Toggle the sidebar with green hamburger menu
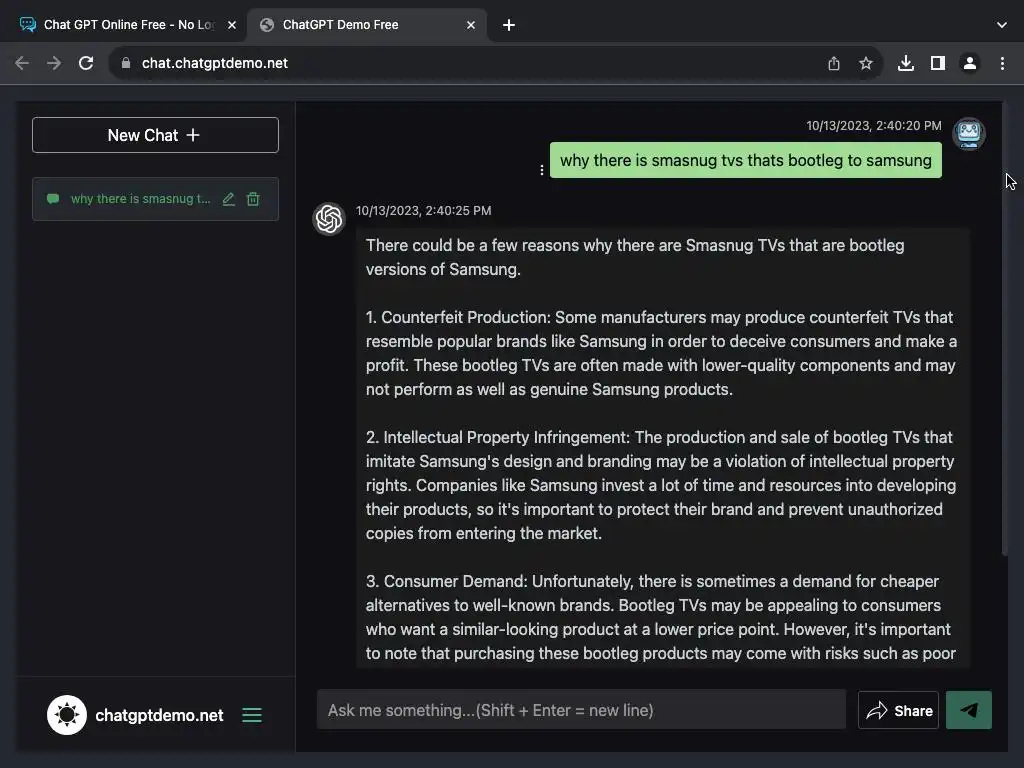The height and width of the screenshot is (768, 1024). tap(252, 715)
